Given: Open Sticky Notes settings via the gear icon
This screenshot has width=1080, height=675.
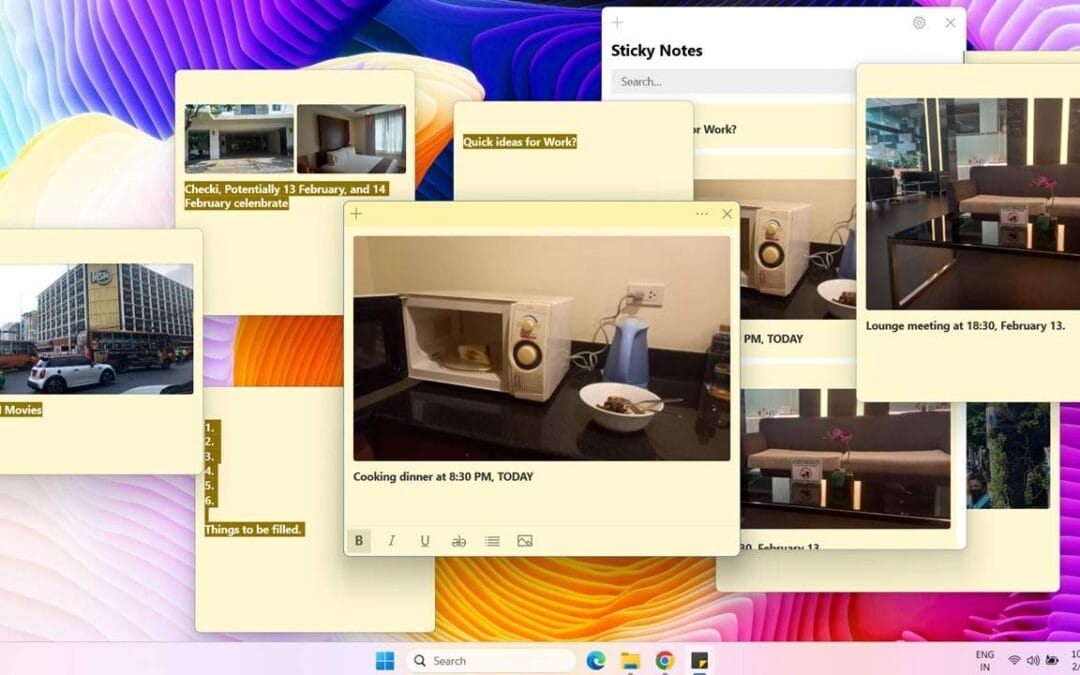Looking at the screenshot, I should click(919, 22).
